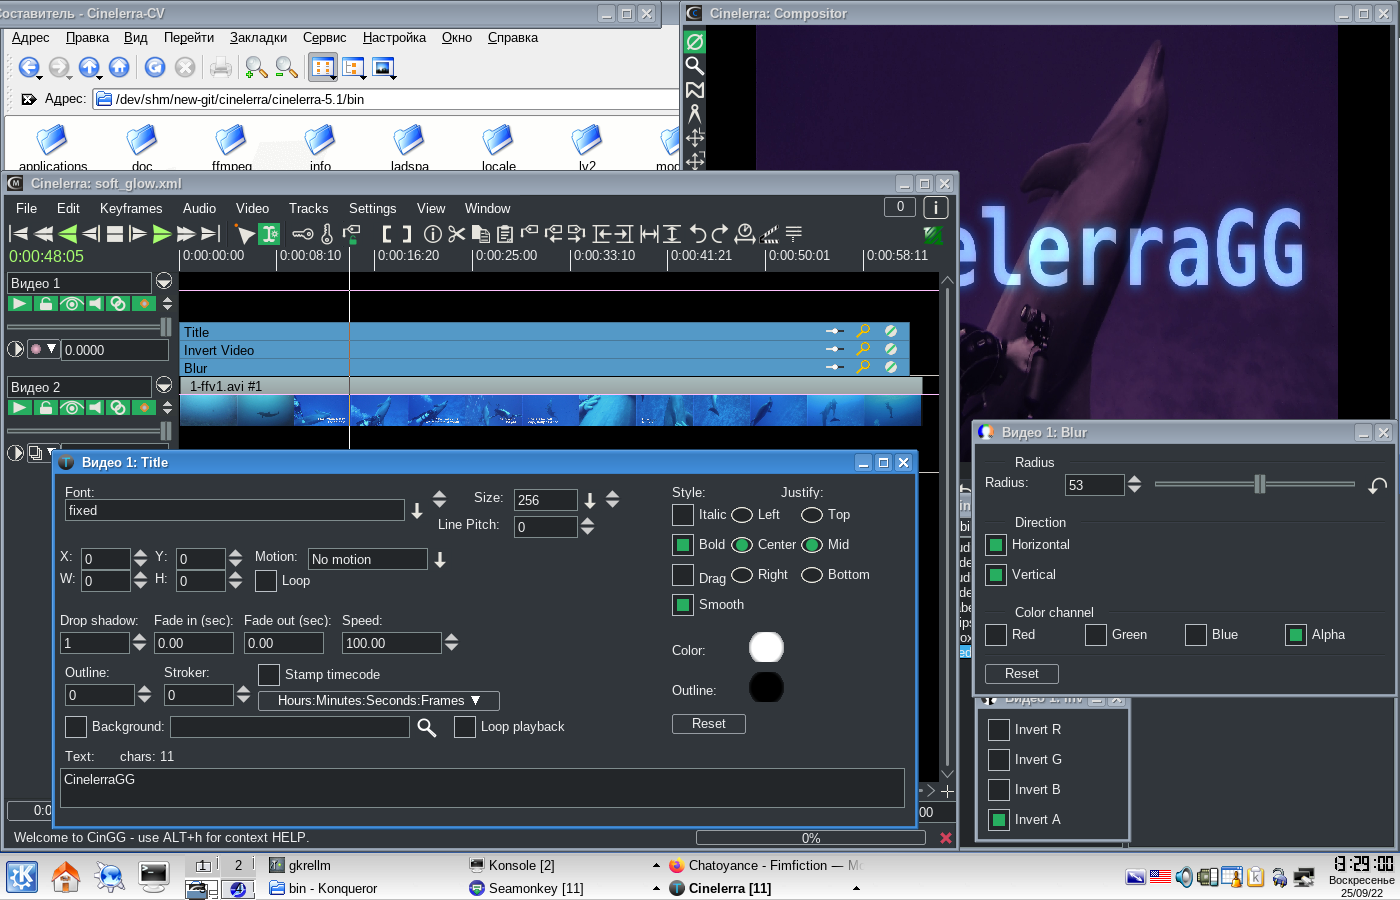
Task: Click the zoom magnifier tool in Compositor
Action: coord(694,66)
